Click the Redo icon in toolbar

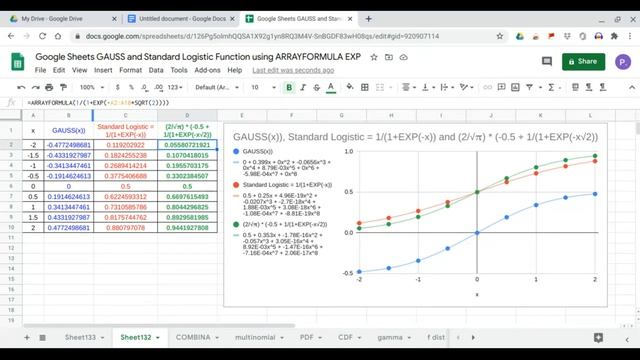[36, 87]
